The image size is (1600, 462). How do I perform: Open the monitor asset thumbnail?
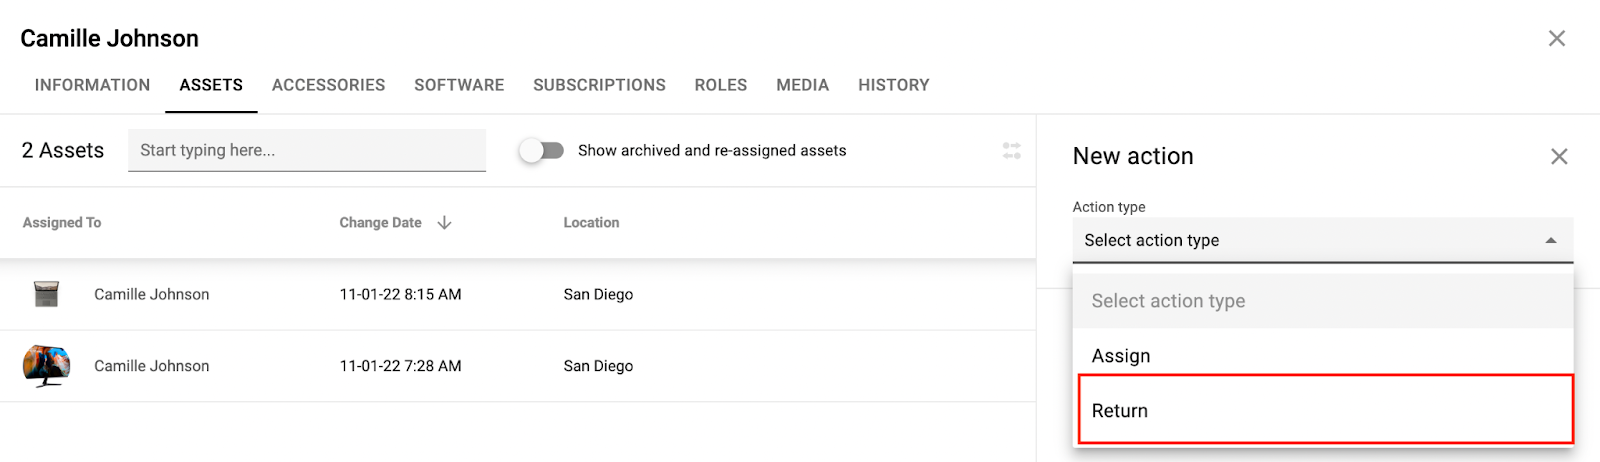tap(46, 366)
